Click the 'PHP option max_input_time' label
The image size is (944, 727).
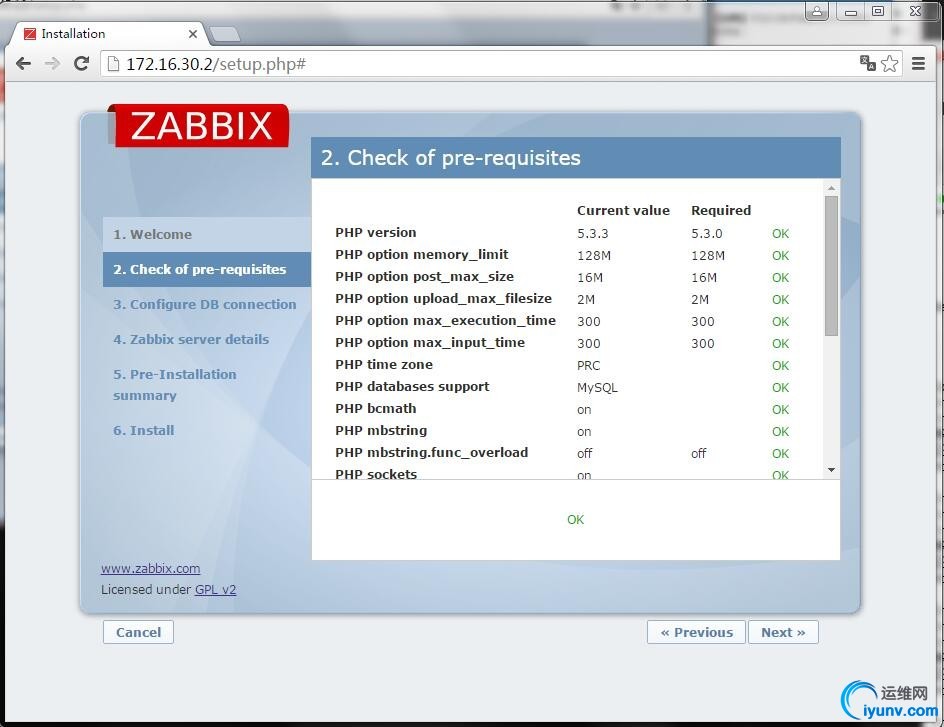click(430, 343)
